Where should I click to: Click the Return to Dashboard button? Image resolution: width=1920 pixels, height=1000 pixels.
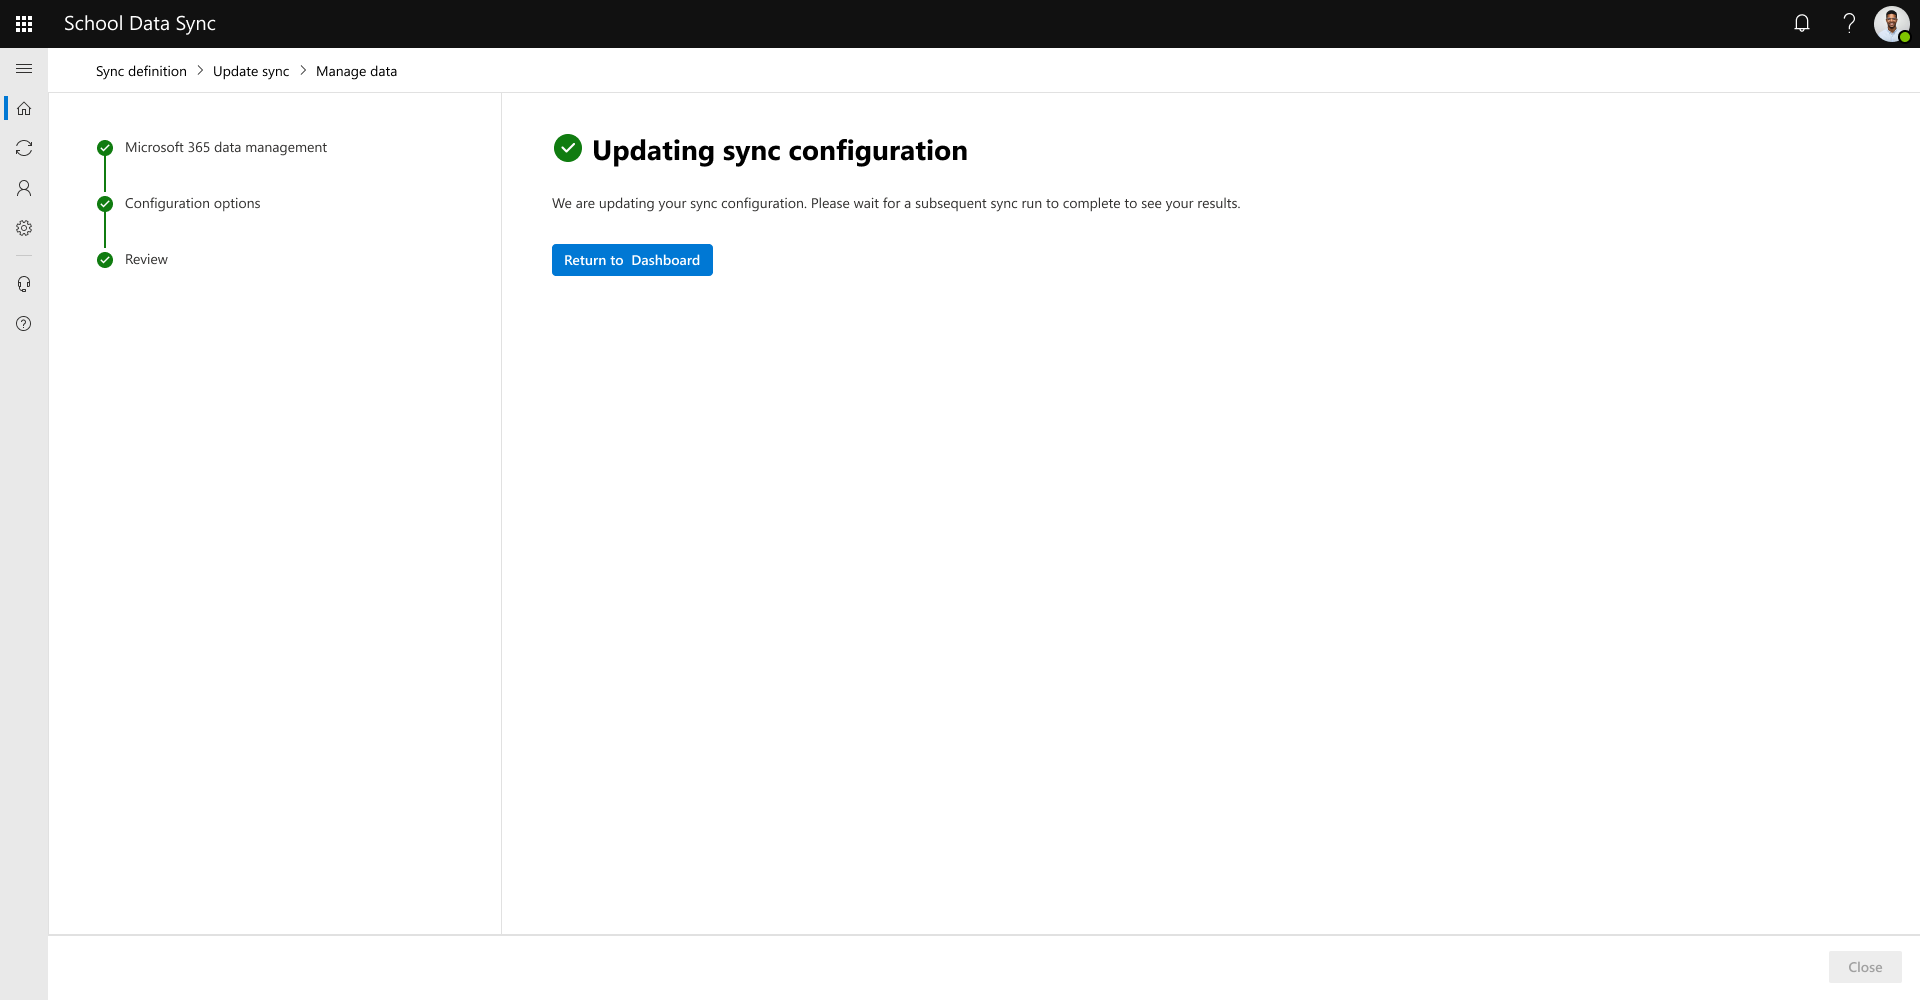pos(632,260)
